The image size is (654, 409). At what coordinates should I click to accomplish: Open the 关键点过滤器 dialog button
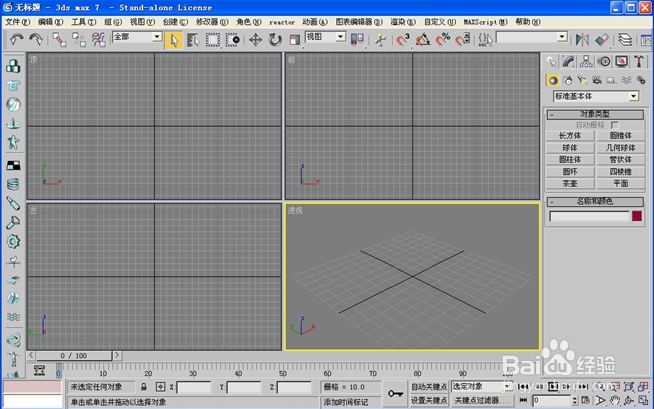[x=482, y=400]
